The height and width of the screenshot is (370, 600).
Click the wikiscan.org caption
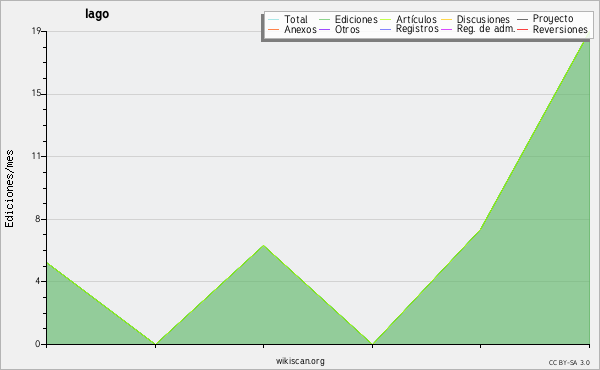pos(300,361)
